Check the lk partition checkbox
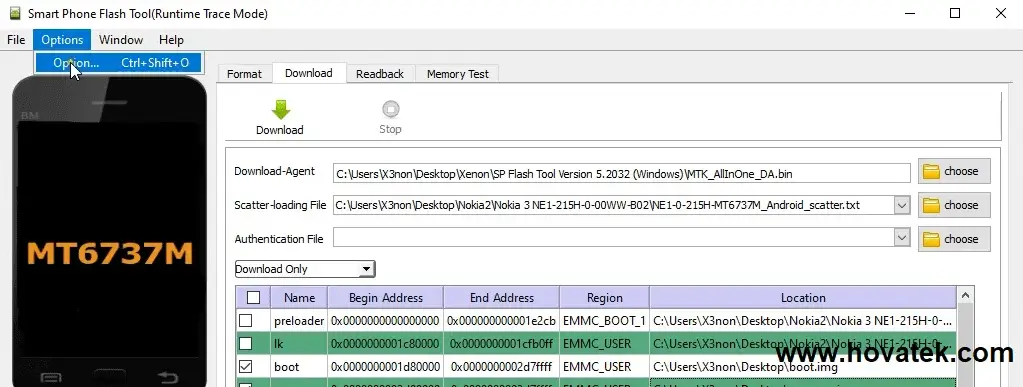Image resolution: width=1023 pixels, height=387 pixels. (245, 343)
